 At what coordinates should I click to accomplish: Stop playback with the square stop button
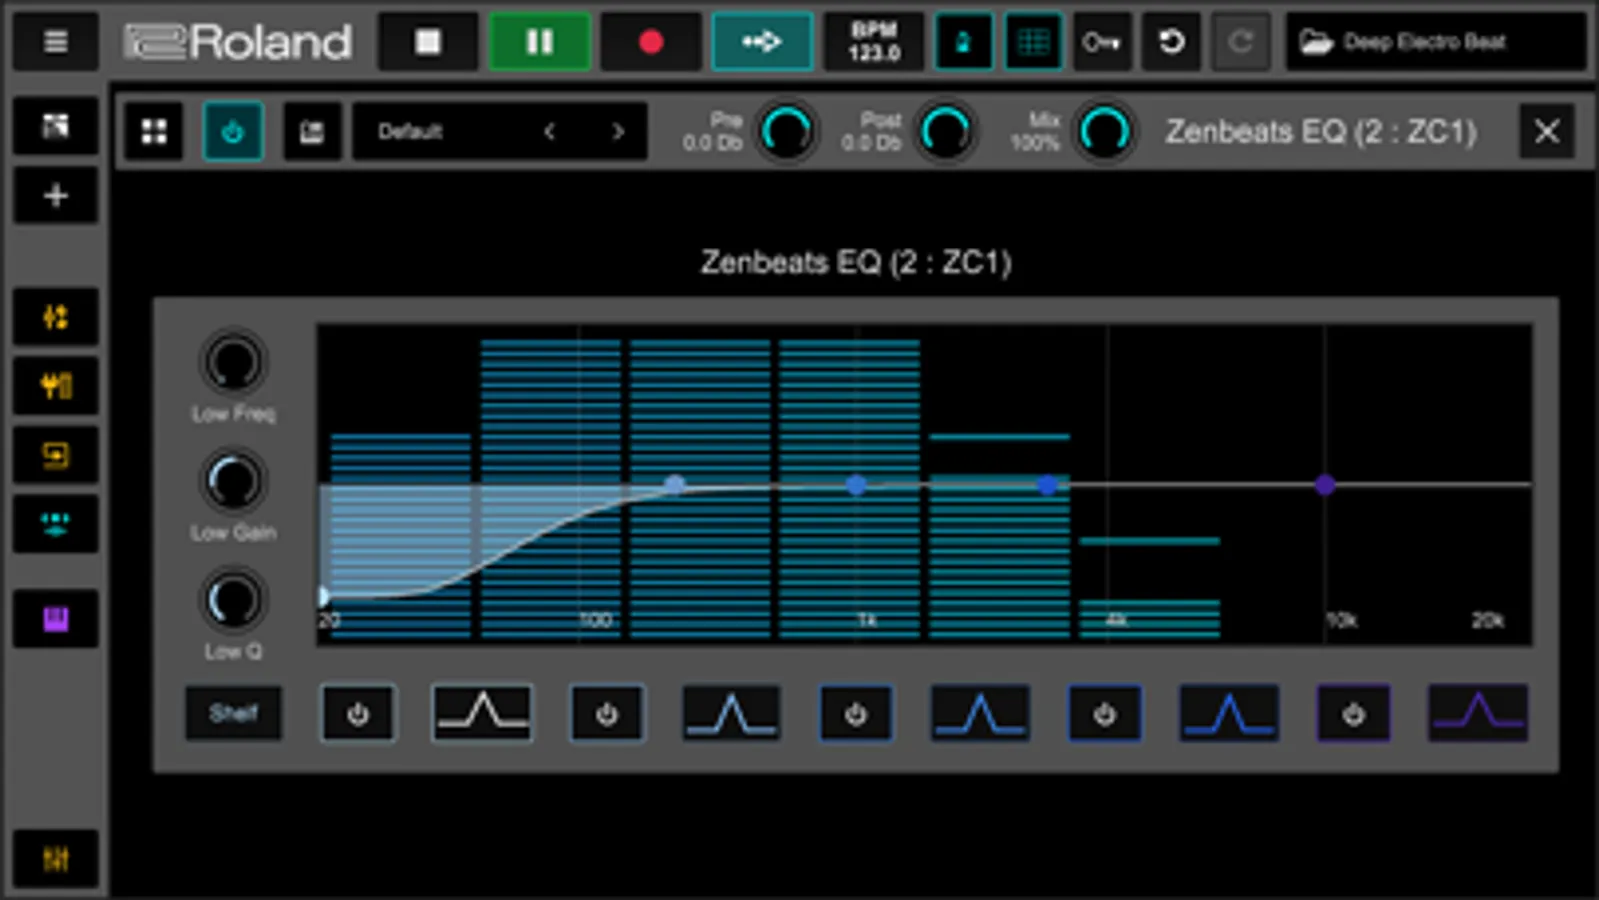tap(428, 42)
